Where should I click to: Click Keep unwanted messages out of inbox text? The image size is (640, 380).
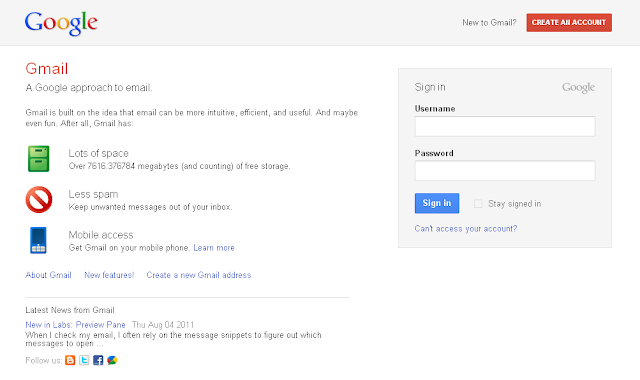150,207
